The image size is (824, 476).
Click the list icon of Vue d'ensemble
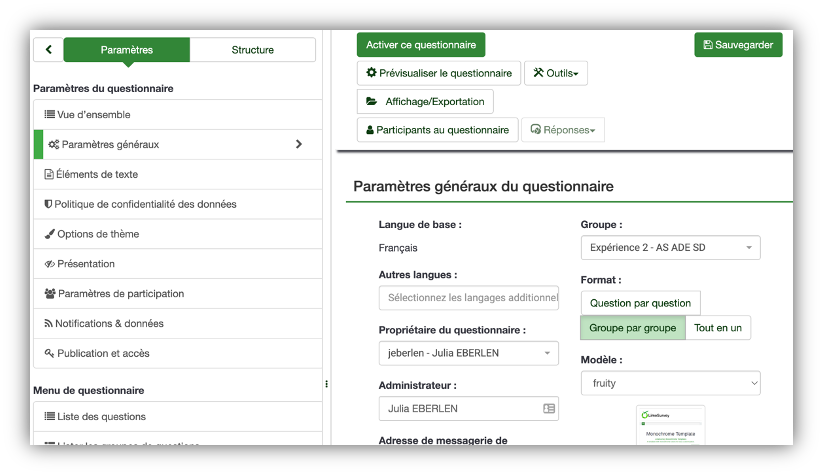point(49,114)
